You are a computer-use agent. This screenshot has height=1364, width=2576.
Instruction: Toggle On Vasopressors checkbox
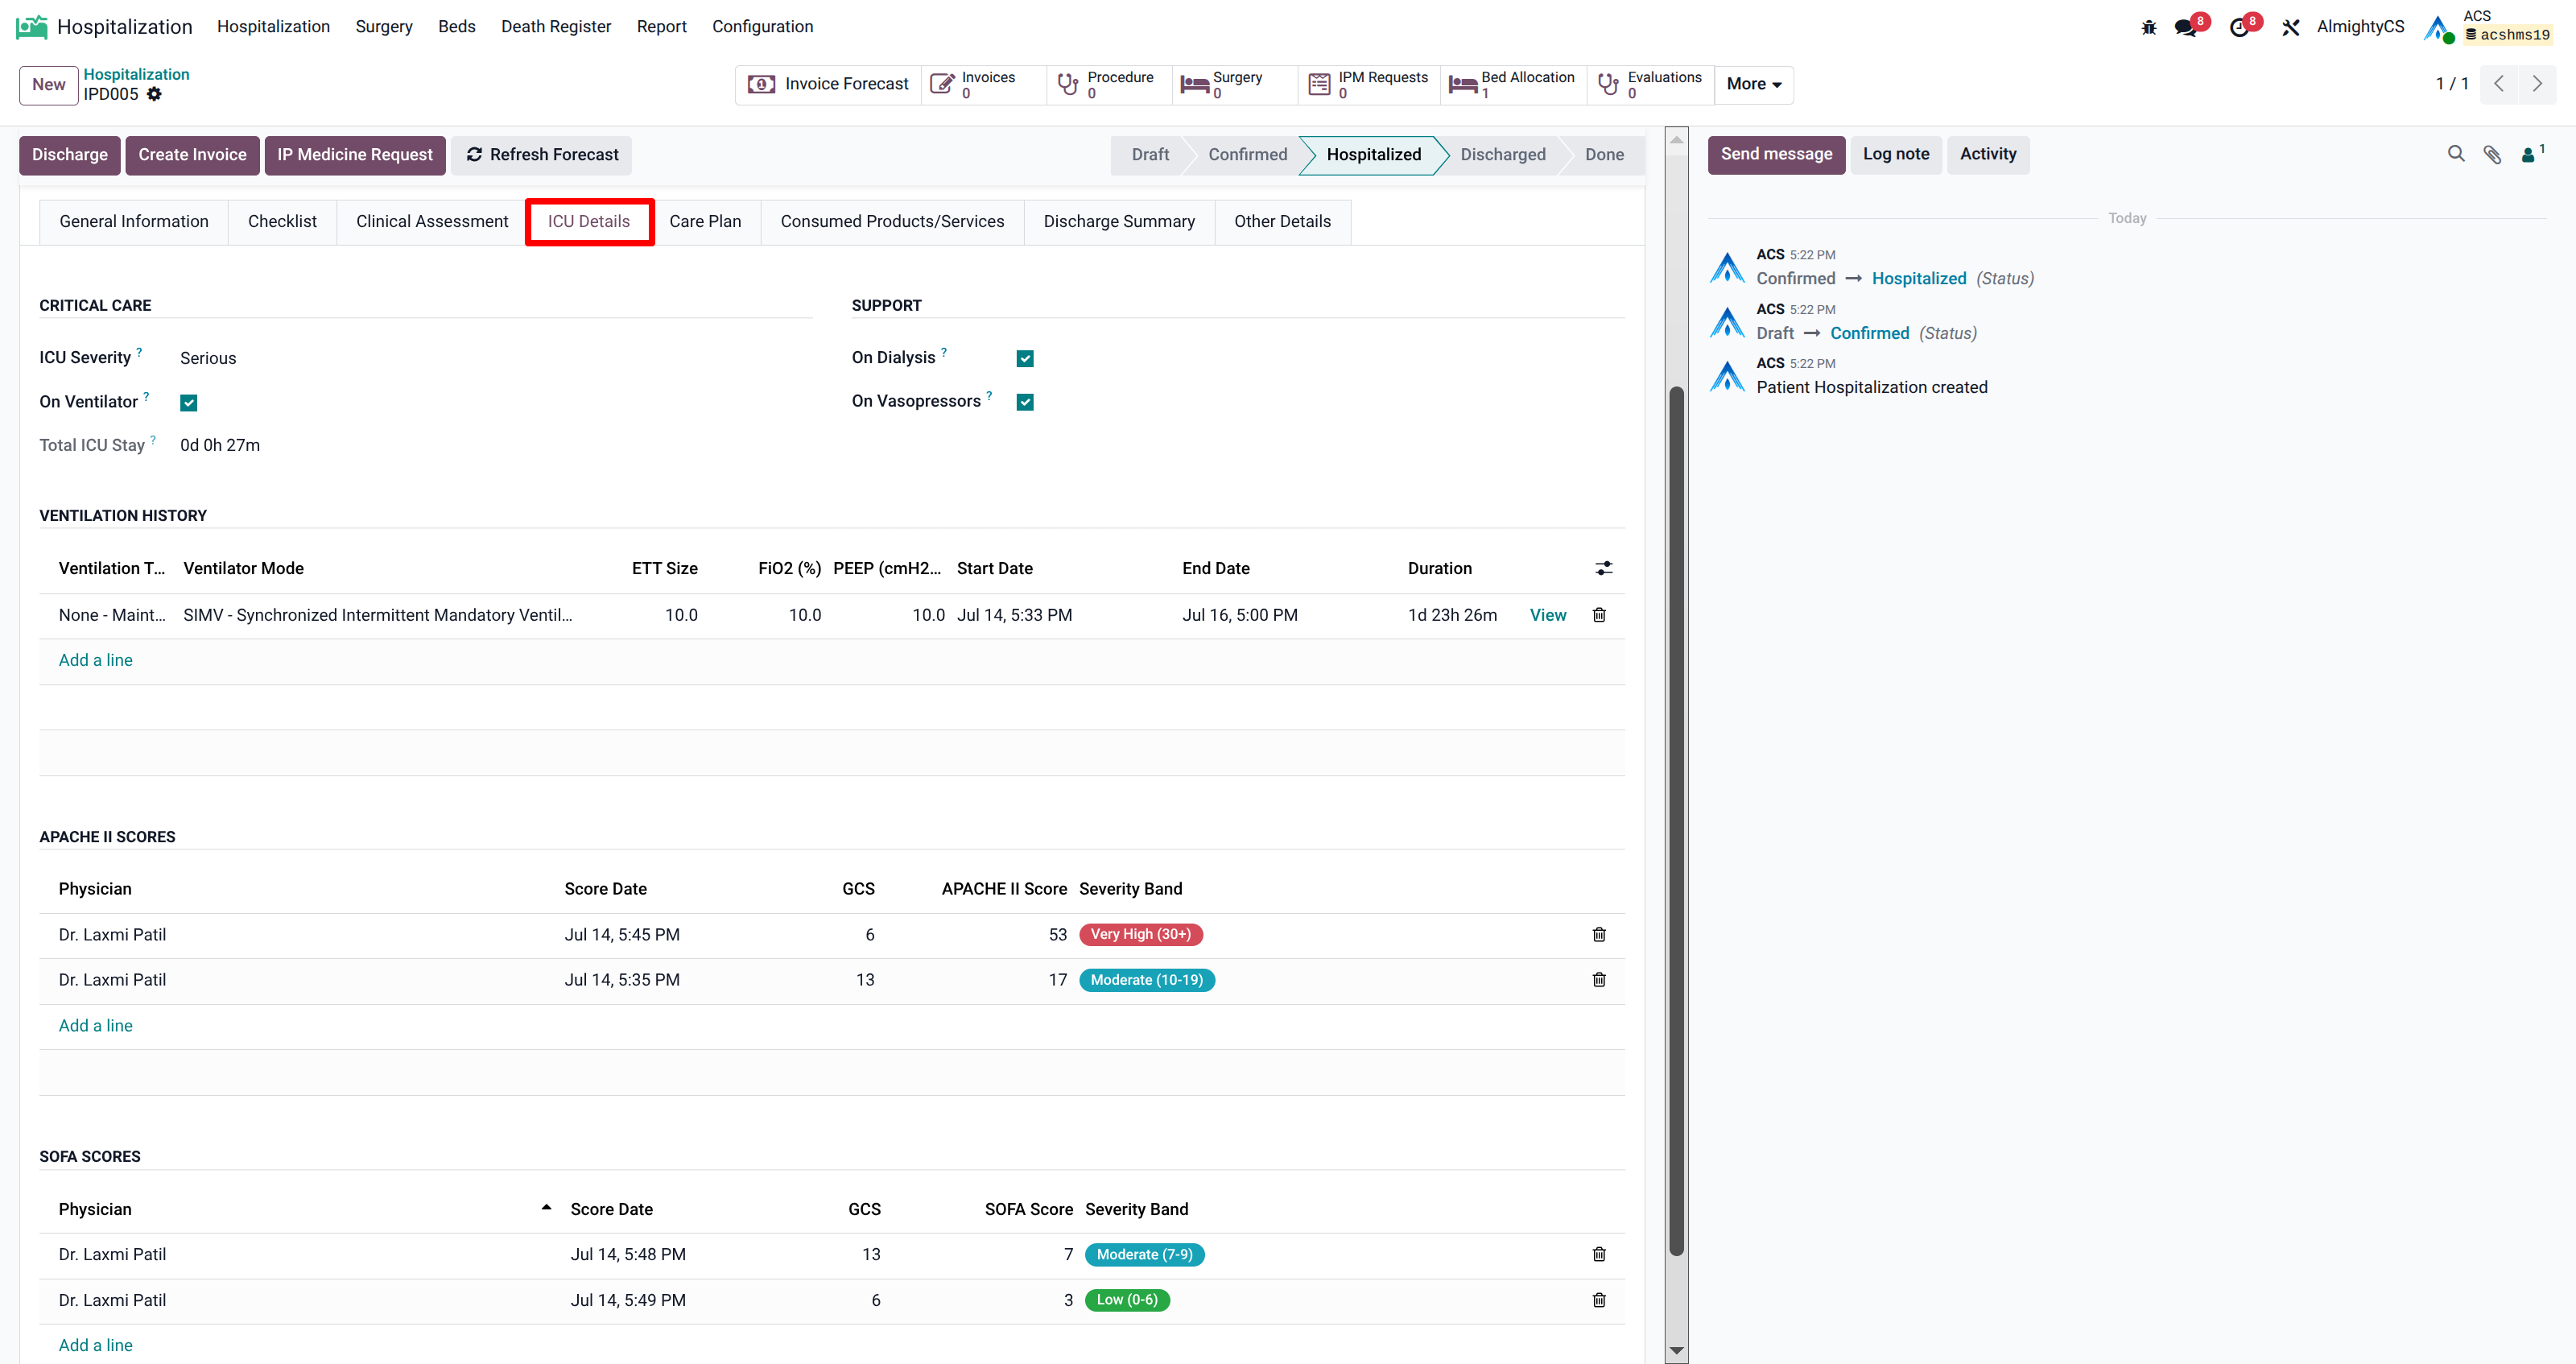pyautogui.click(x=1025, y=402)
